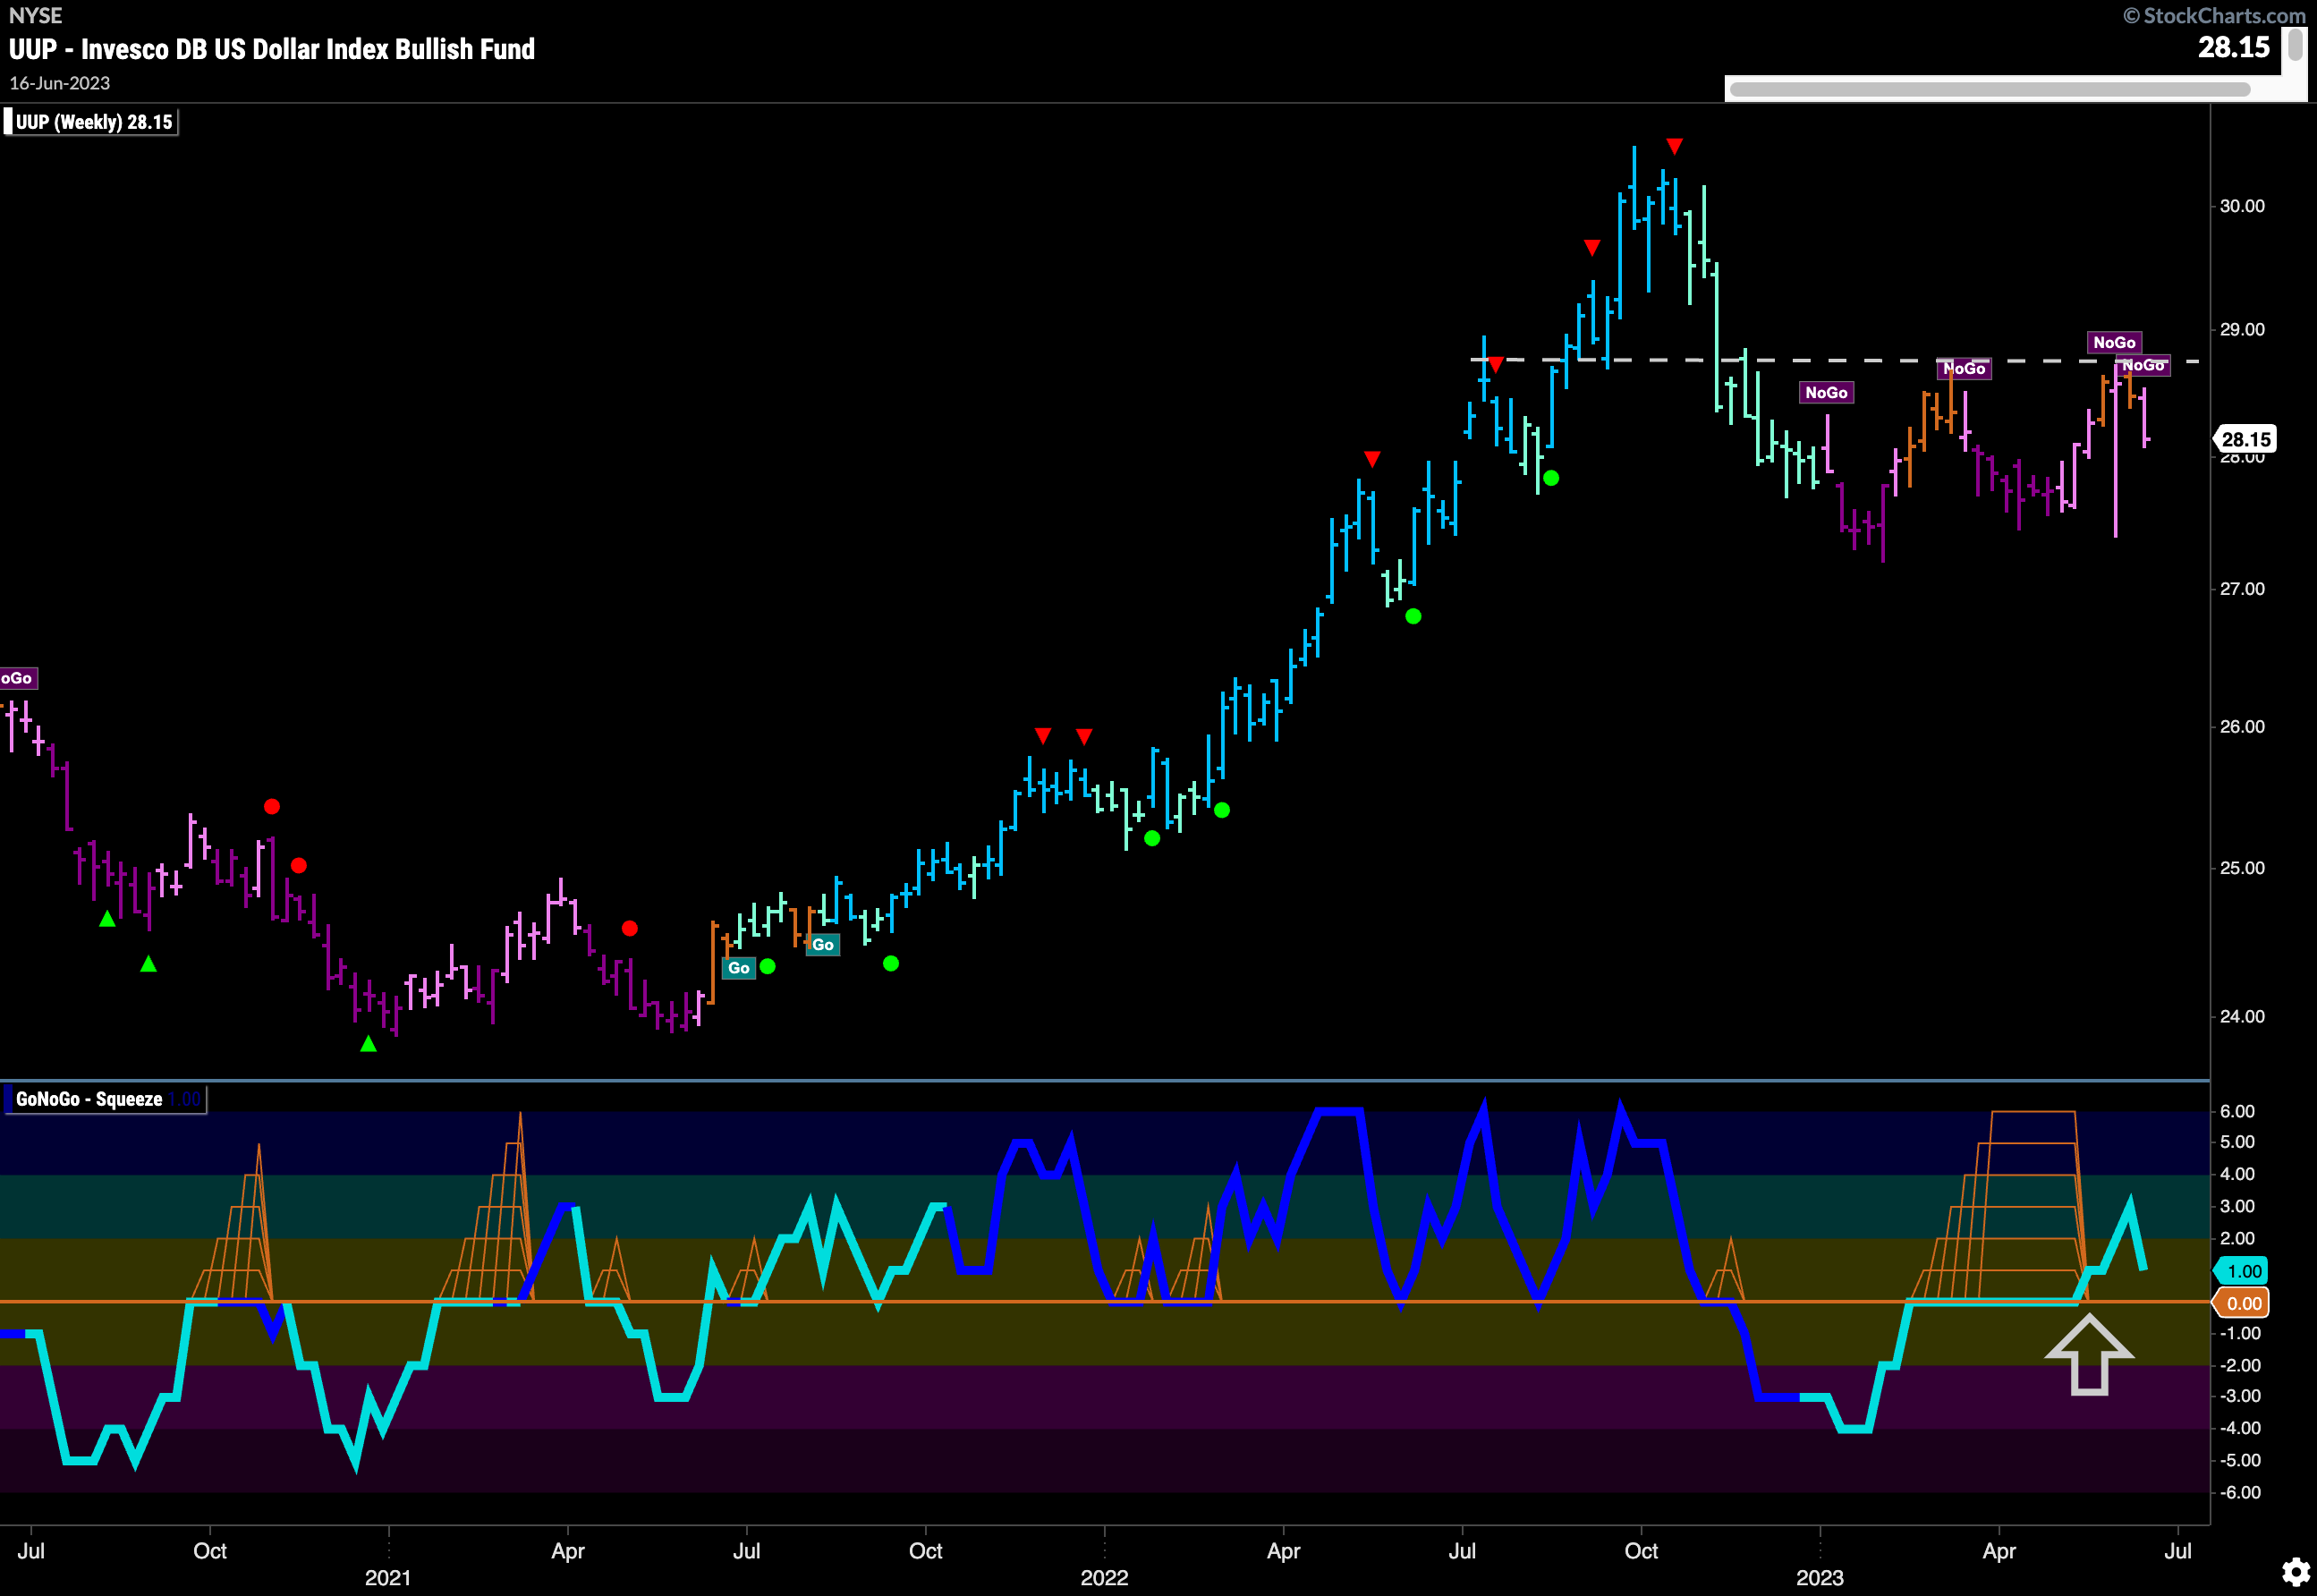Click the topmost NoGo flag above the dashed line

click(x=2114, y=342)
